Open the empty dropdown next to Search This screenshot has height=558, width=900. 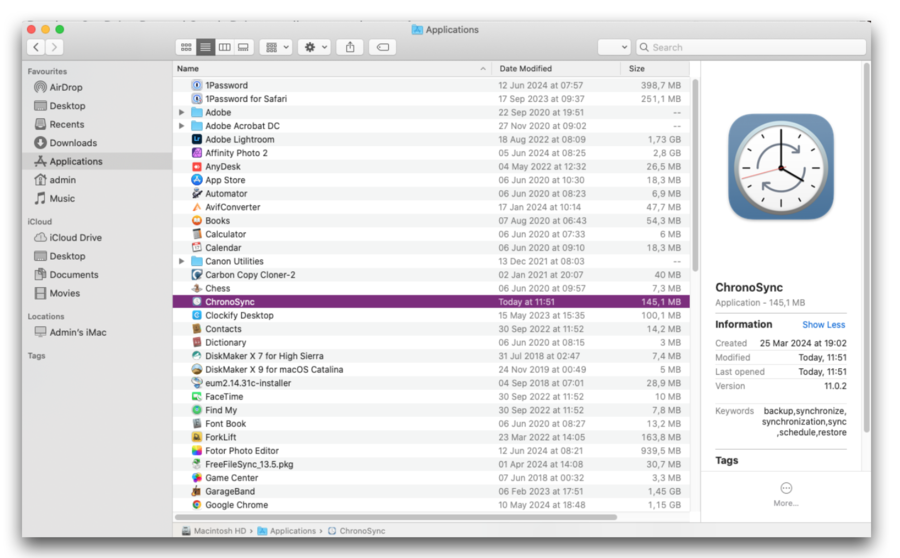614,47
